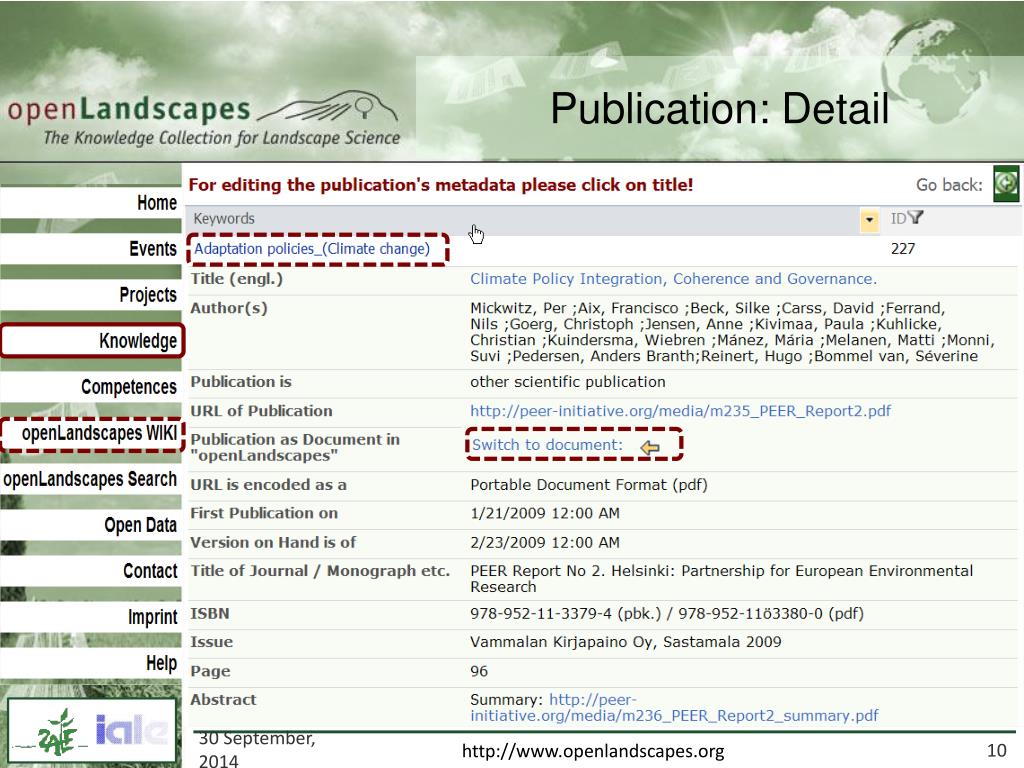
Task: Click the author list text starting Mickwitz, Per
Action: click(x=732, y=332)
